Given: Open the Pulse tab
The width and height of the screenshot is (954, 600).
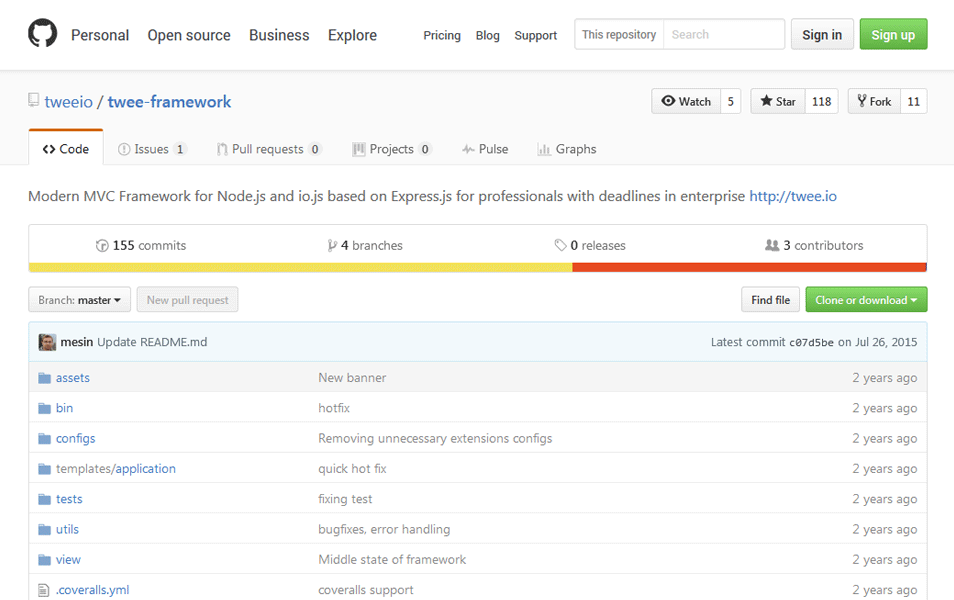Looking at the screenshot, I should coord(485,149).
